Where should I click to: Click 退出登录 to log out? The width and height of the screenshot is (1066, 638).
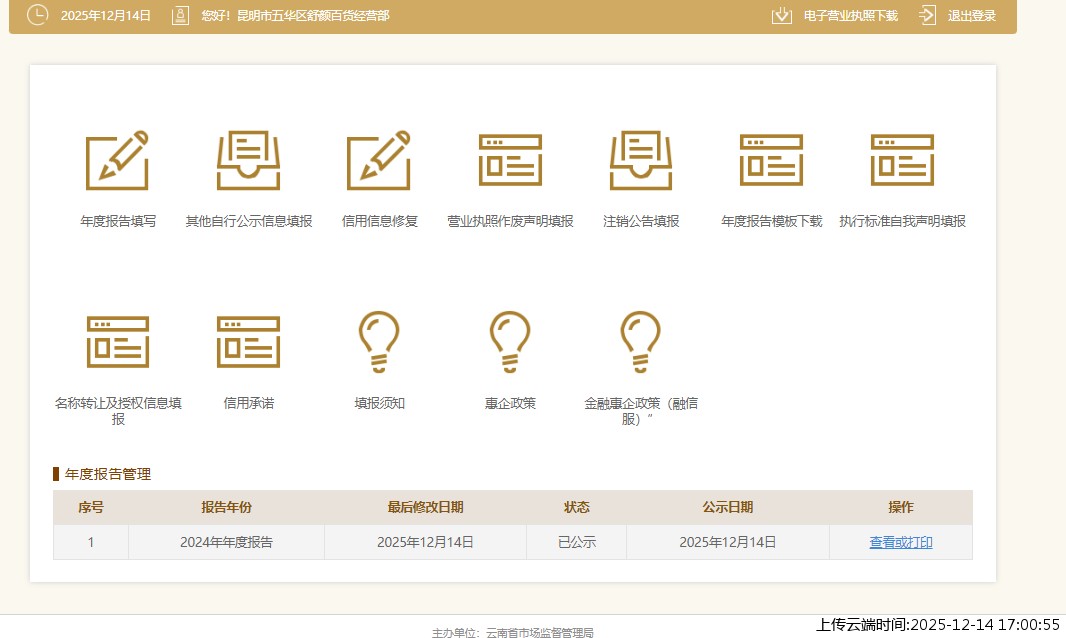[x=973, y=15]
